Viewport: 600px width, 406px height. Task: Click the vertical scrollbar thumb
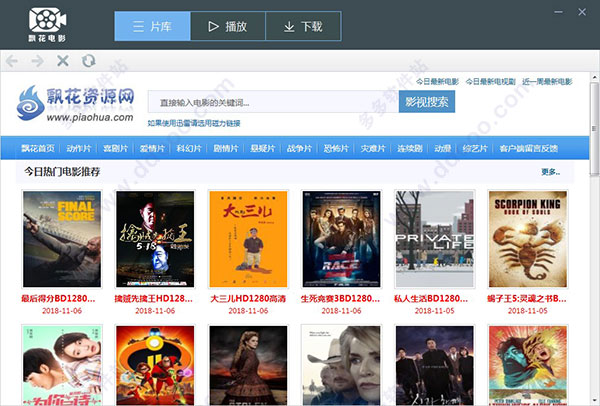point(594,128)
